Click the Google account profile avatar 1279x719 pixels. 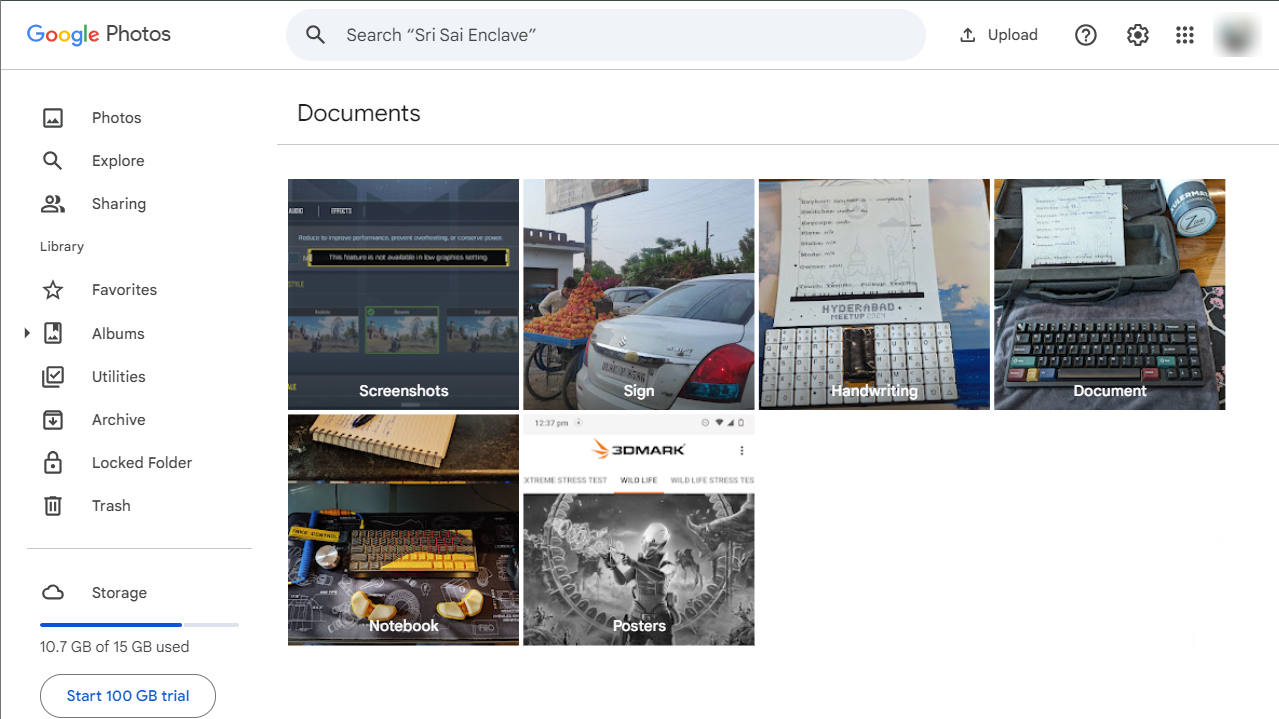tap(1236, 34)
